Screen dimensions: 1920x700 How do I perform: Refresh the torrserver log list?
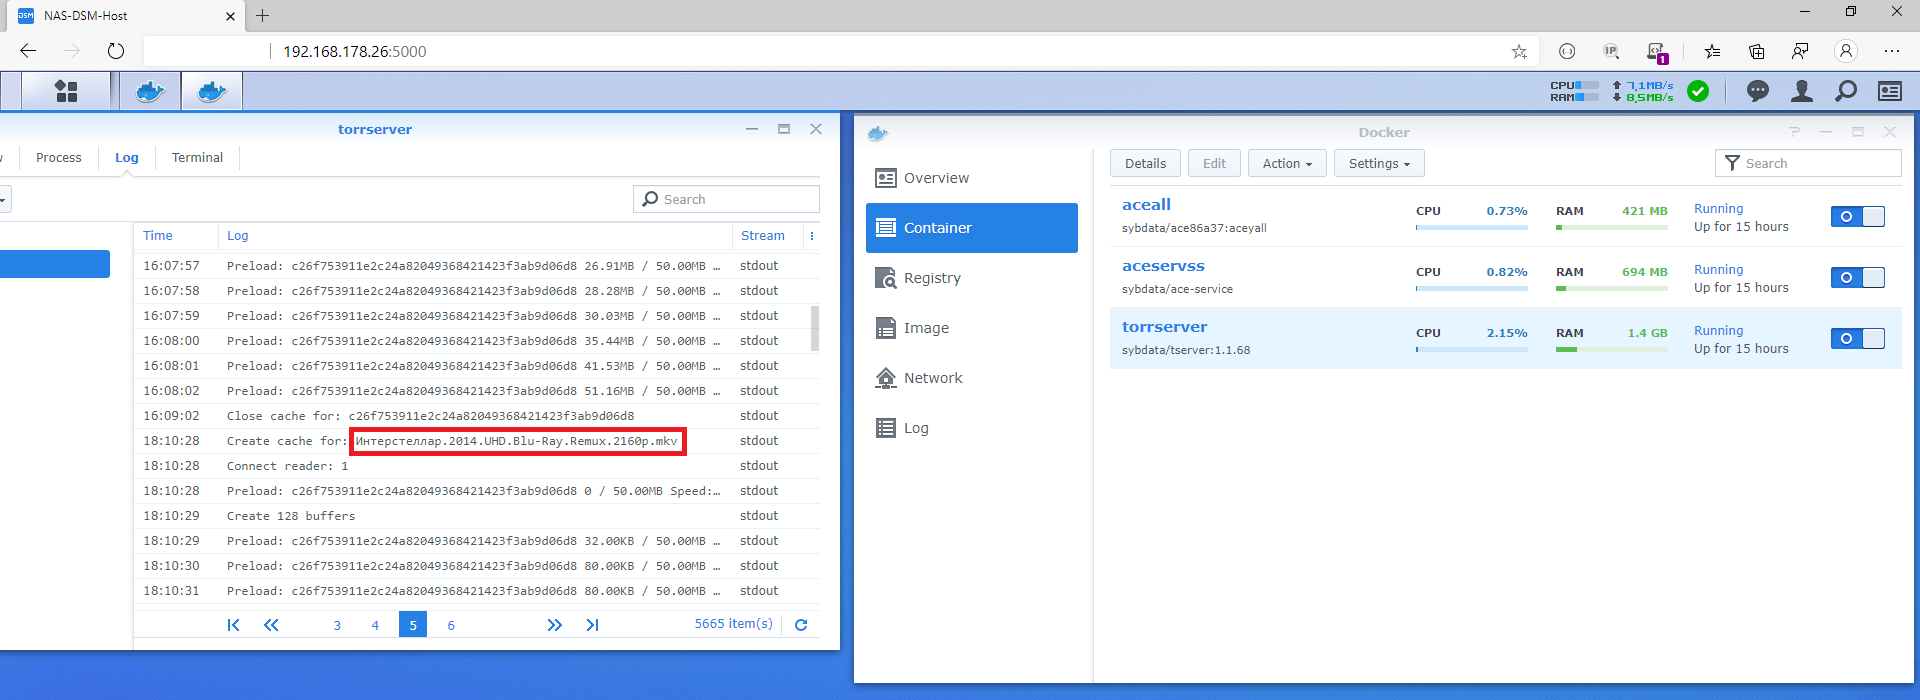tap(801, 625)
